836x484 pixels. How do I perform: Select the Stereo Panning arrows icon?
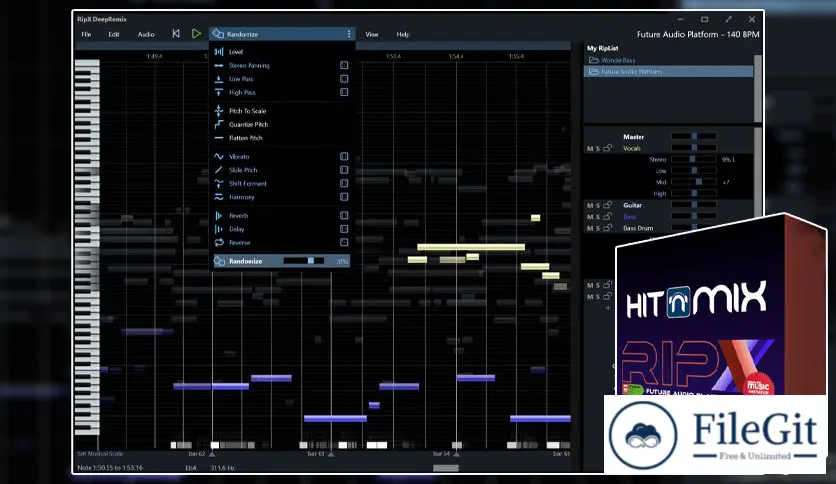(219, 66)
